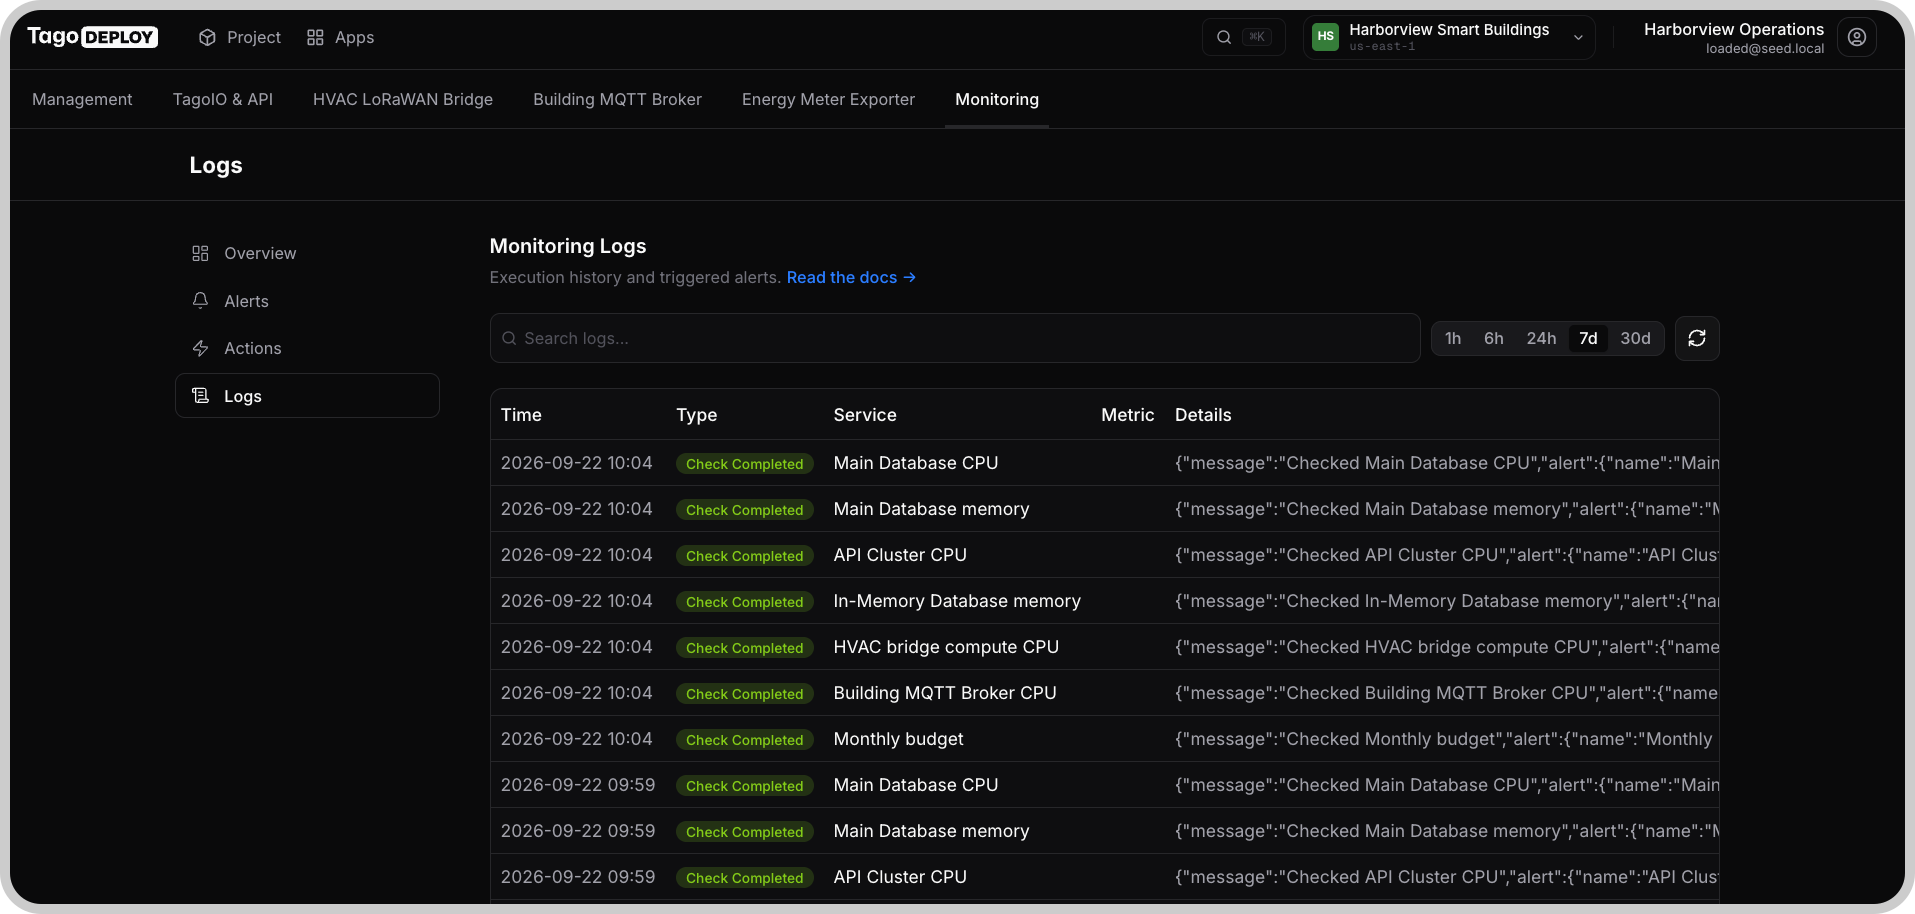Click the Metric column header

[1127, 415]
